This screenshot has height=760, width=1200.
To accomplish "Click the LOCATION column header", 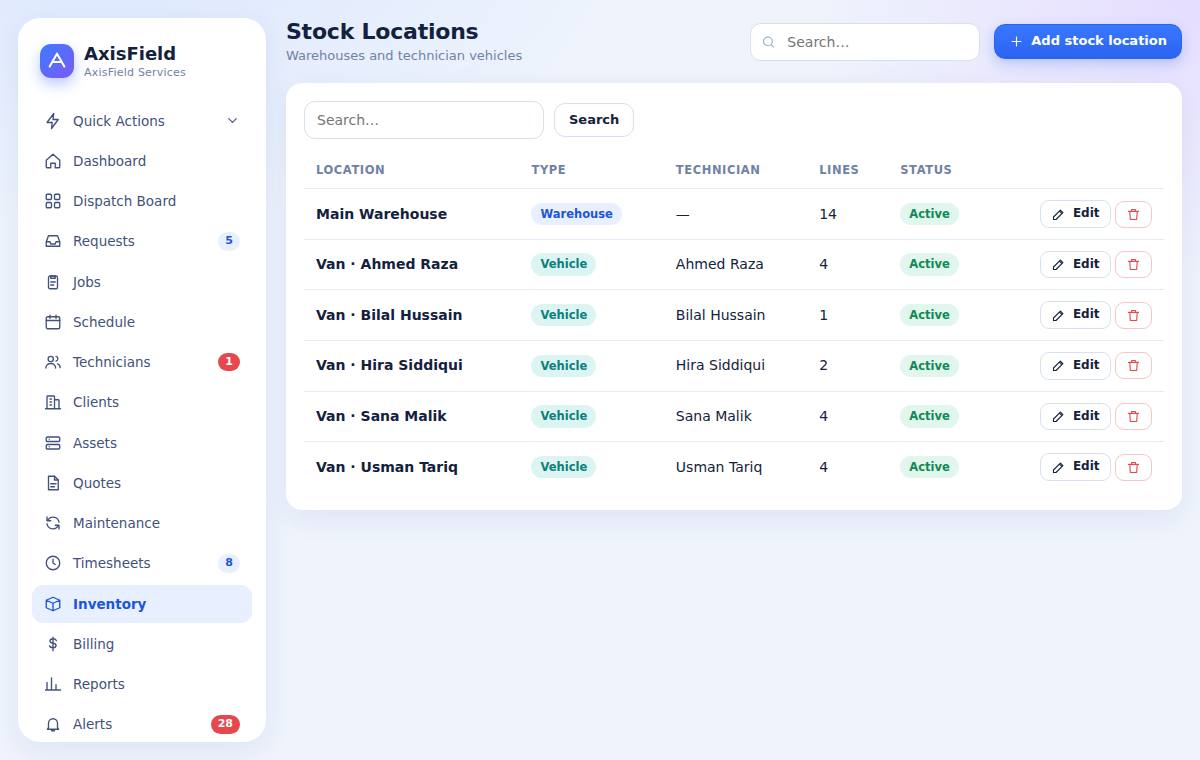I will [350, 170].
